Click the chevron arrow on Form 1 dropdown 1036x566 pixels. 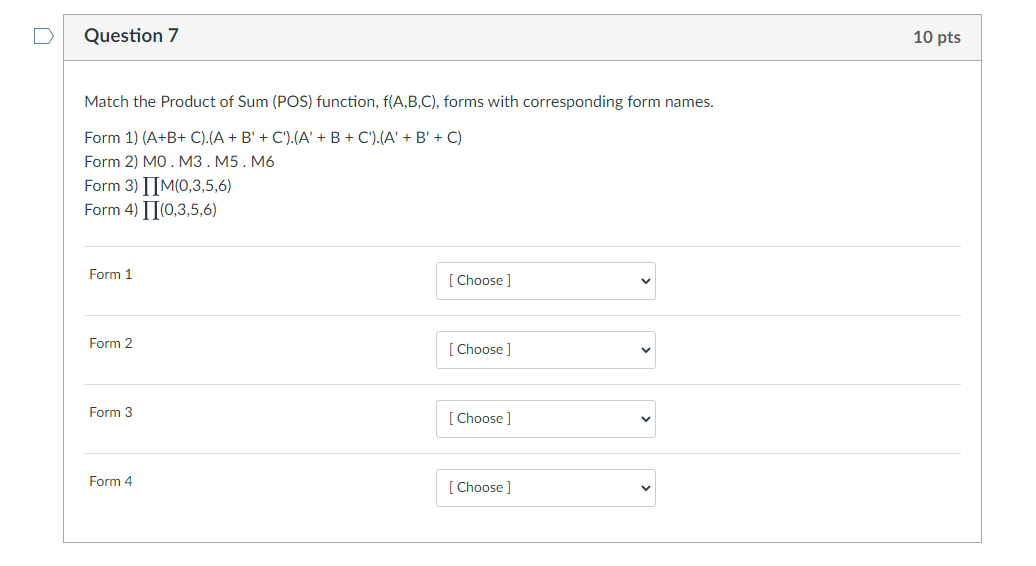[645, 281]
